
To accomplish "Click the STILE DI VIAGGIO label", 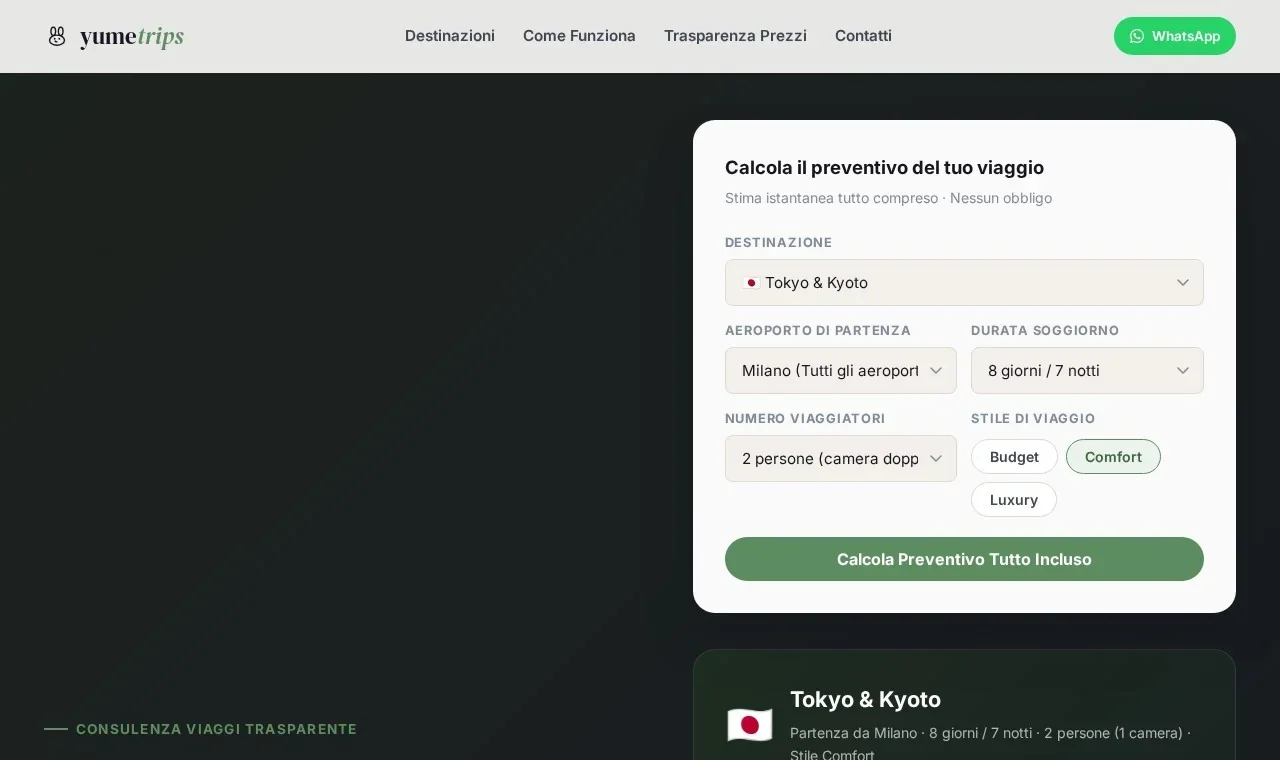I will pyautogui.click(x=1033, y=419).
